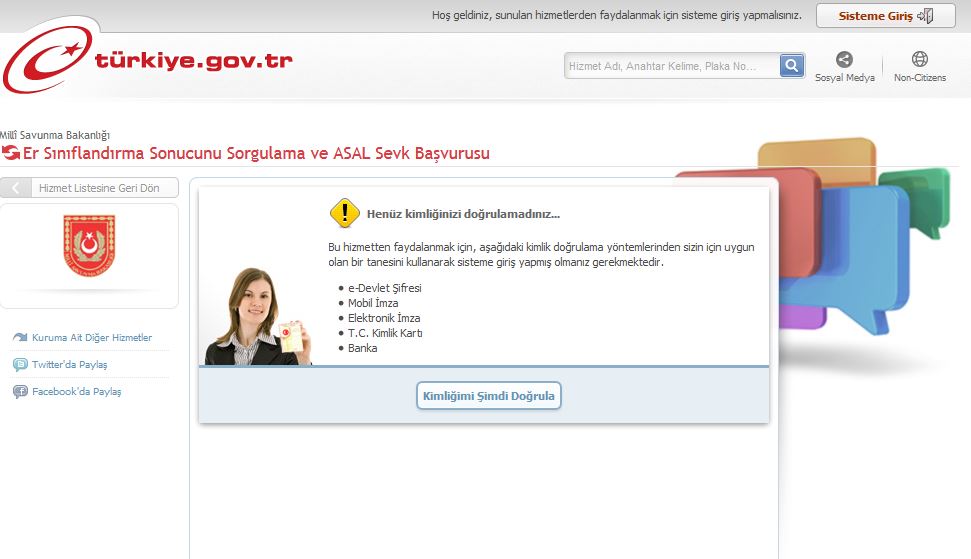Open the Sosyal Medya share icon
Viewport: 971px width, 559px height.
(844, 60)
